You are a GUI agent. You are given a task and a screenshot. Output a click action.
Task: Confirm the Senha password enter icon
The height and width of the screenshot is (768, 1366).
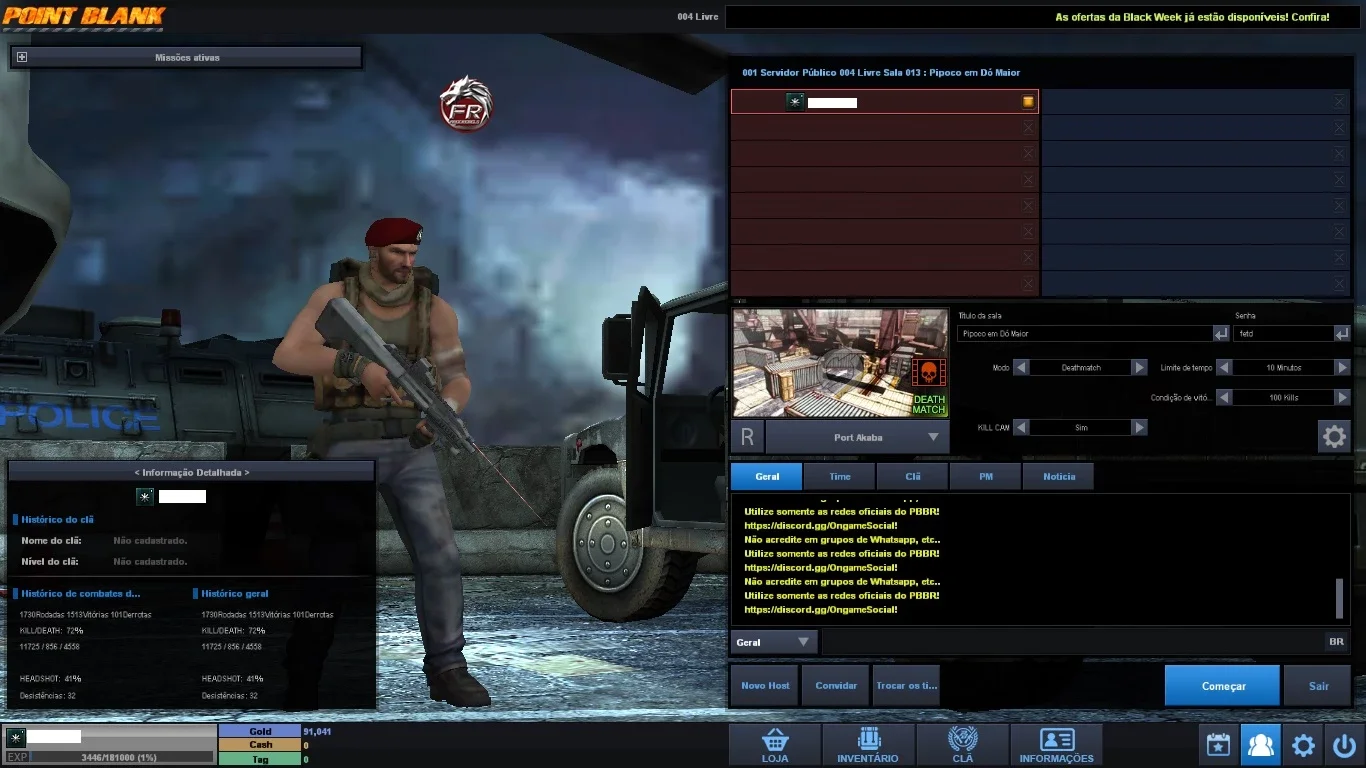[x=1342, y=333]
